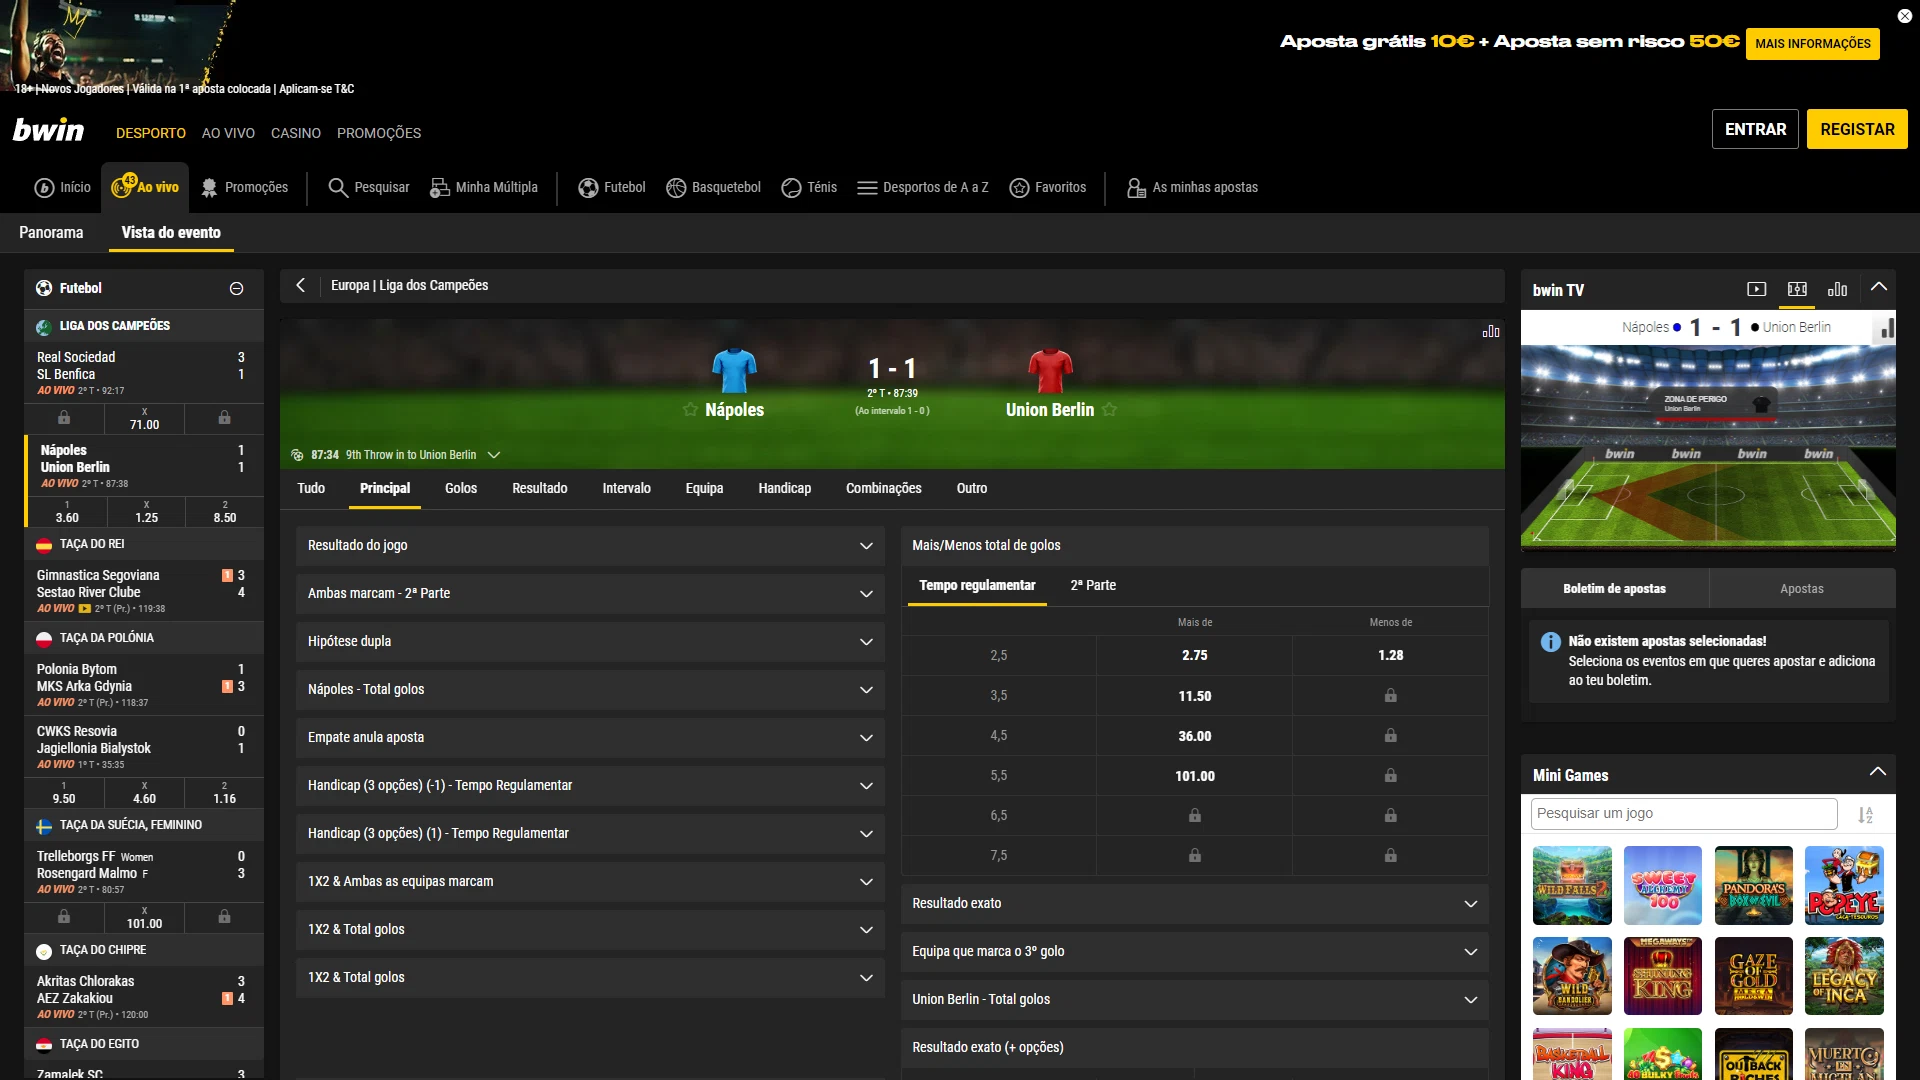Expand the Resultado do jogo market

pyautogui.click(x=590, y=546)
